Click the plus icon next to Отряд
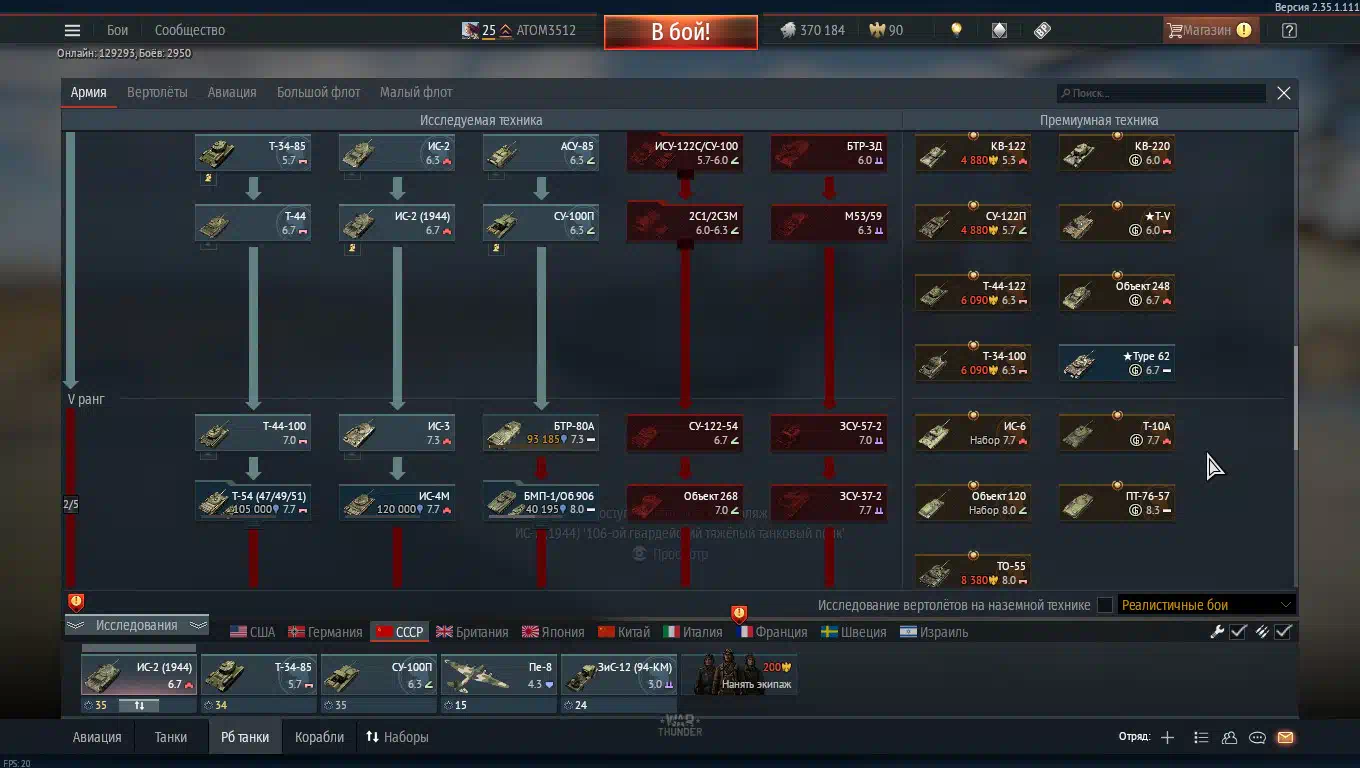 pos(1167,737)
